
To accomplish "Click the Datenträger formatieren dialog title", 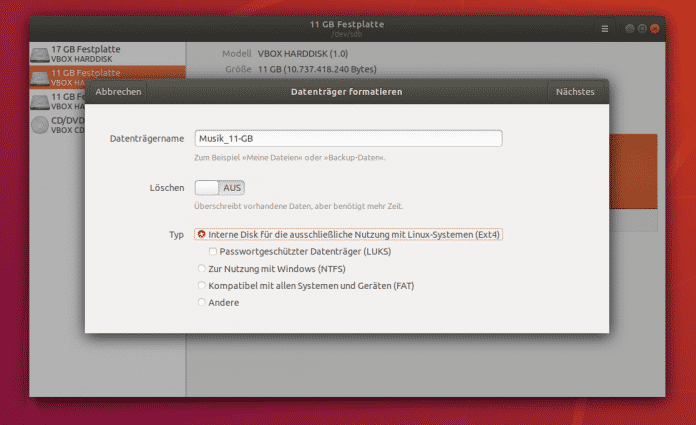I will [347, 92].
